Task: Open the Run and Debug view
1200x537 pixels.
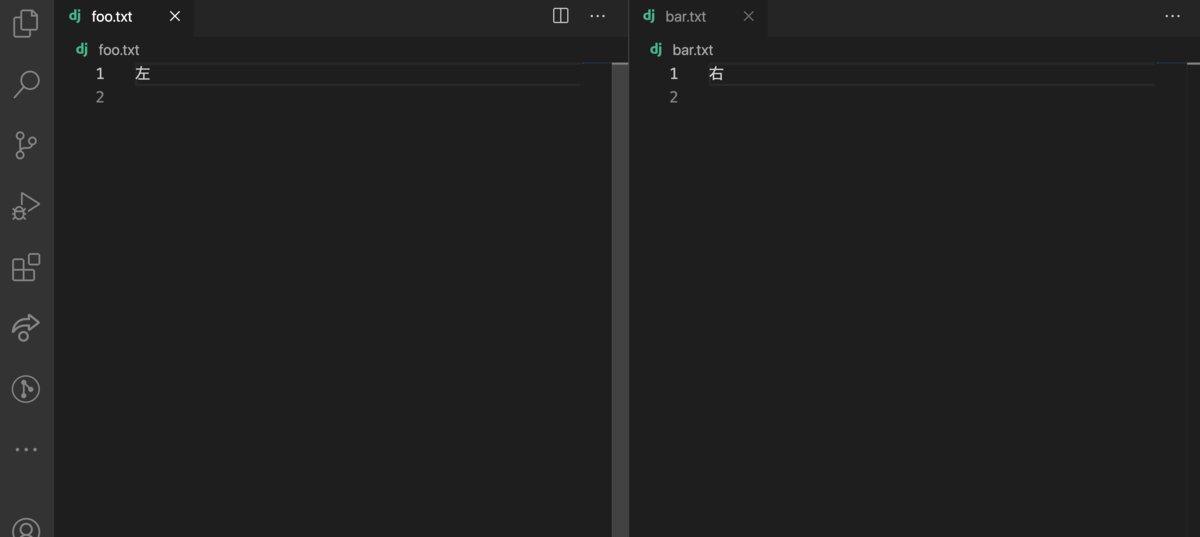Action: (x=26, y=206)
